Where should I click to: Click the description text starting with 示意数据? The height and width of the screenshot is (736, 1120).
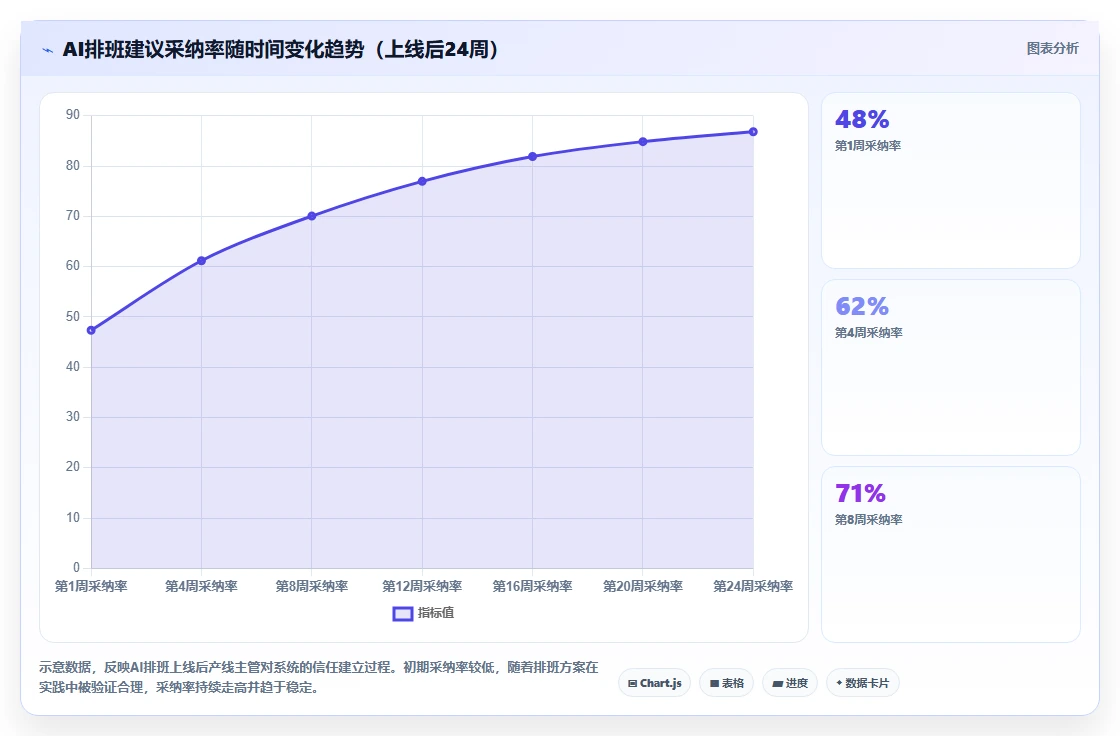click(x=319, y=677)
